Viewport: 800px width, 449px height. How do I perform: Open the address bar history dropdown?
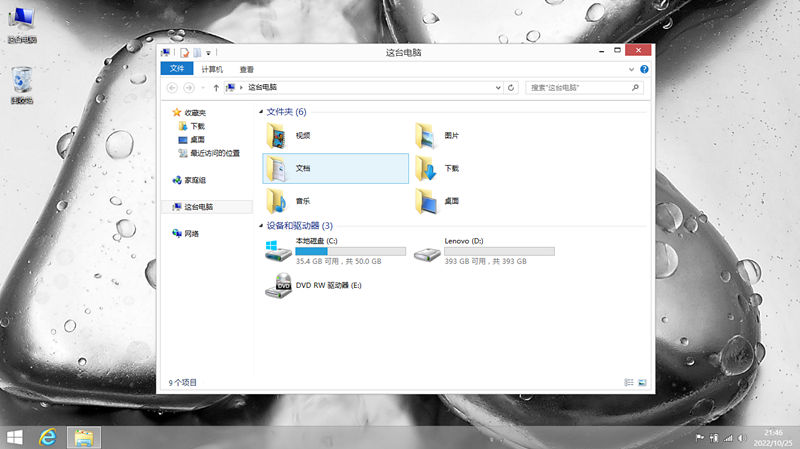tap(498, 88)
